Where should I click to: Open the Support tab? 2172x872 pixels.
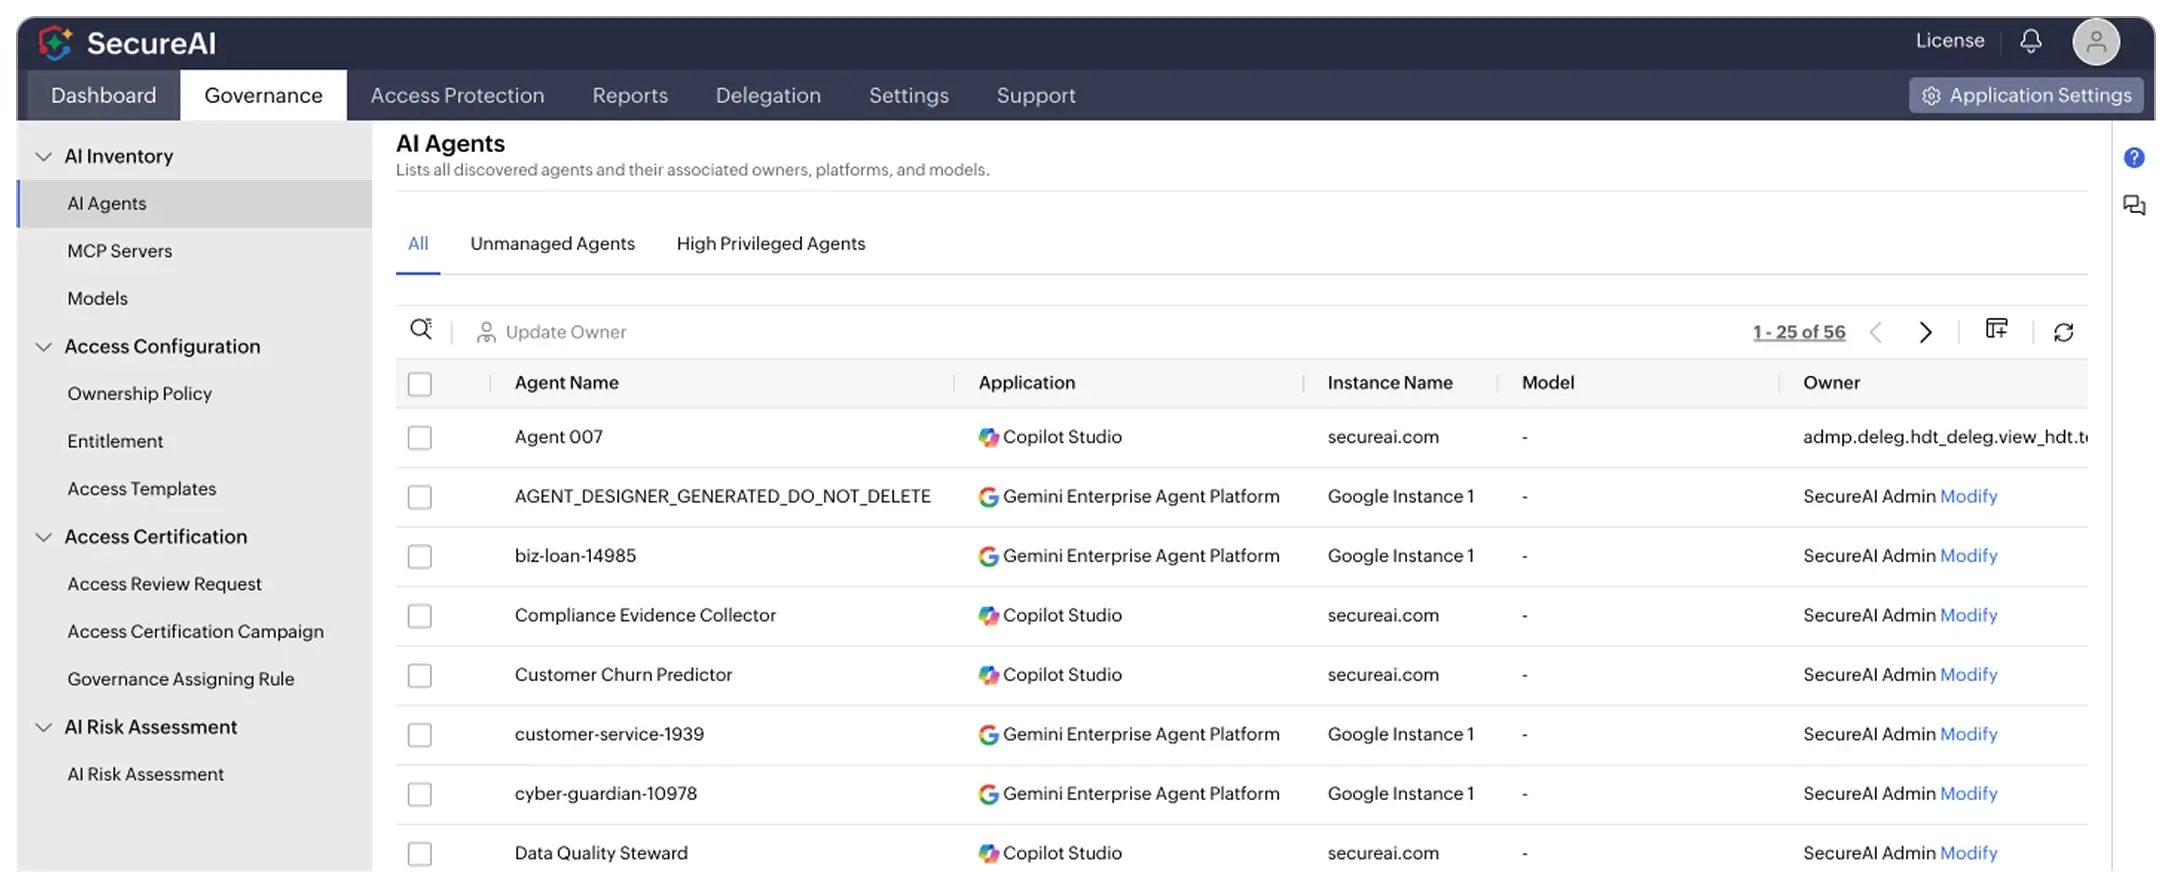1036,95
